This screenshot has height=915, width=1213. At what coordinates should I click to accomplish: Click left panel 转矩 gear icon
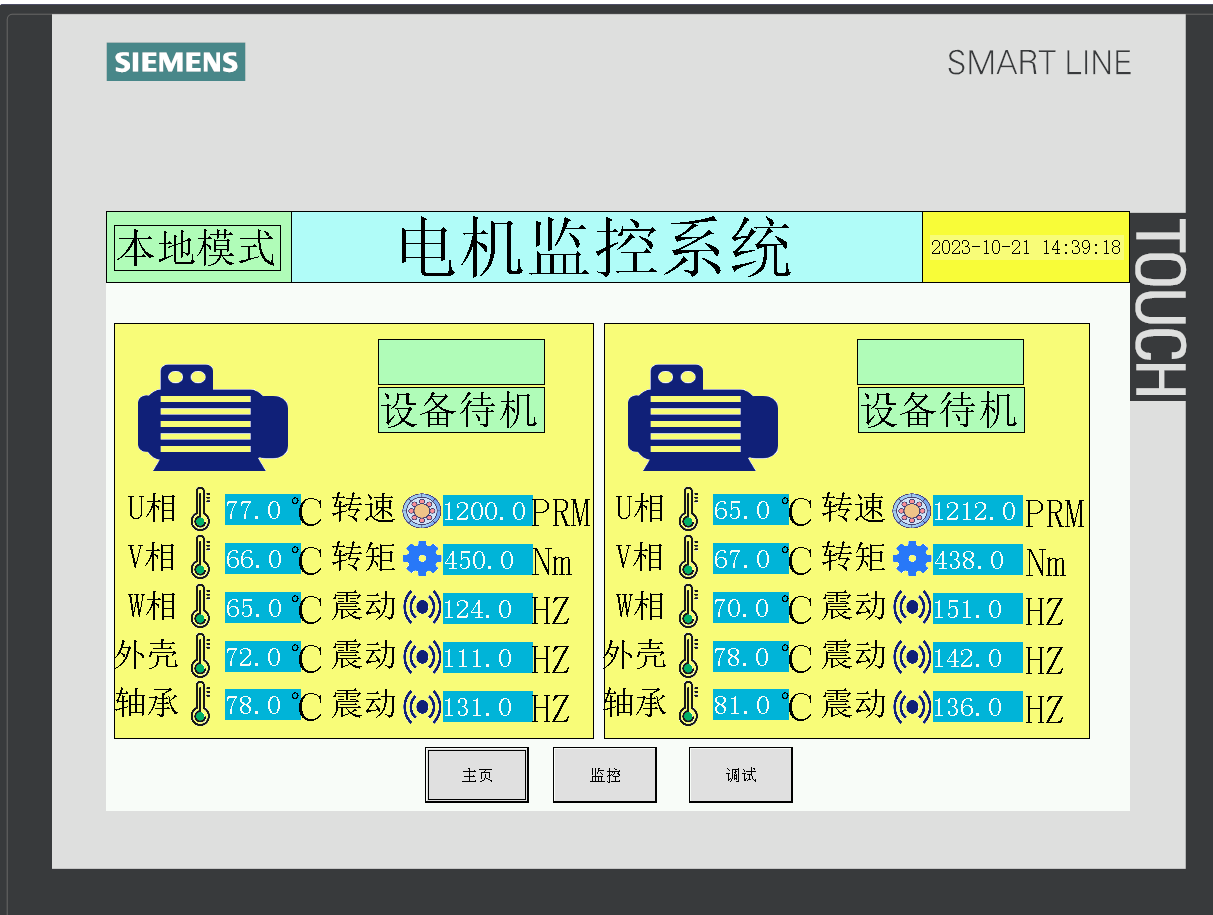click(421, 559)
